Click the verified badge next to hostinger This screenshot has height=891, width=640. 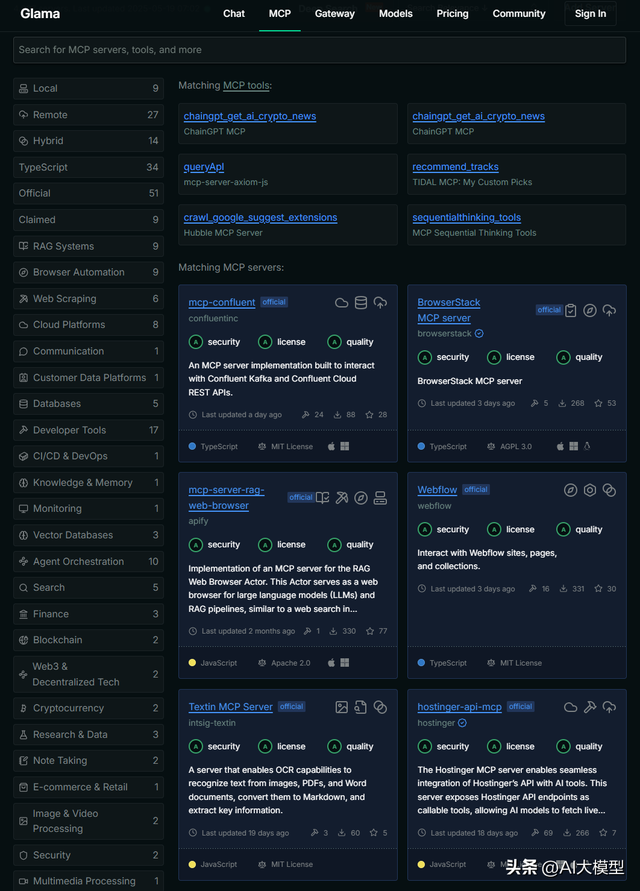pos(462,723)
